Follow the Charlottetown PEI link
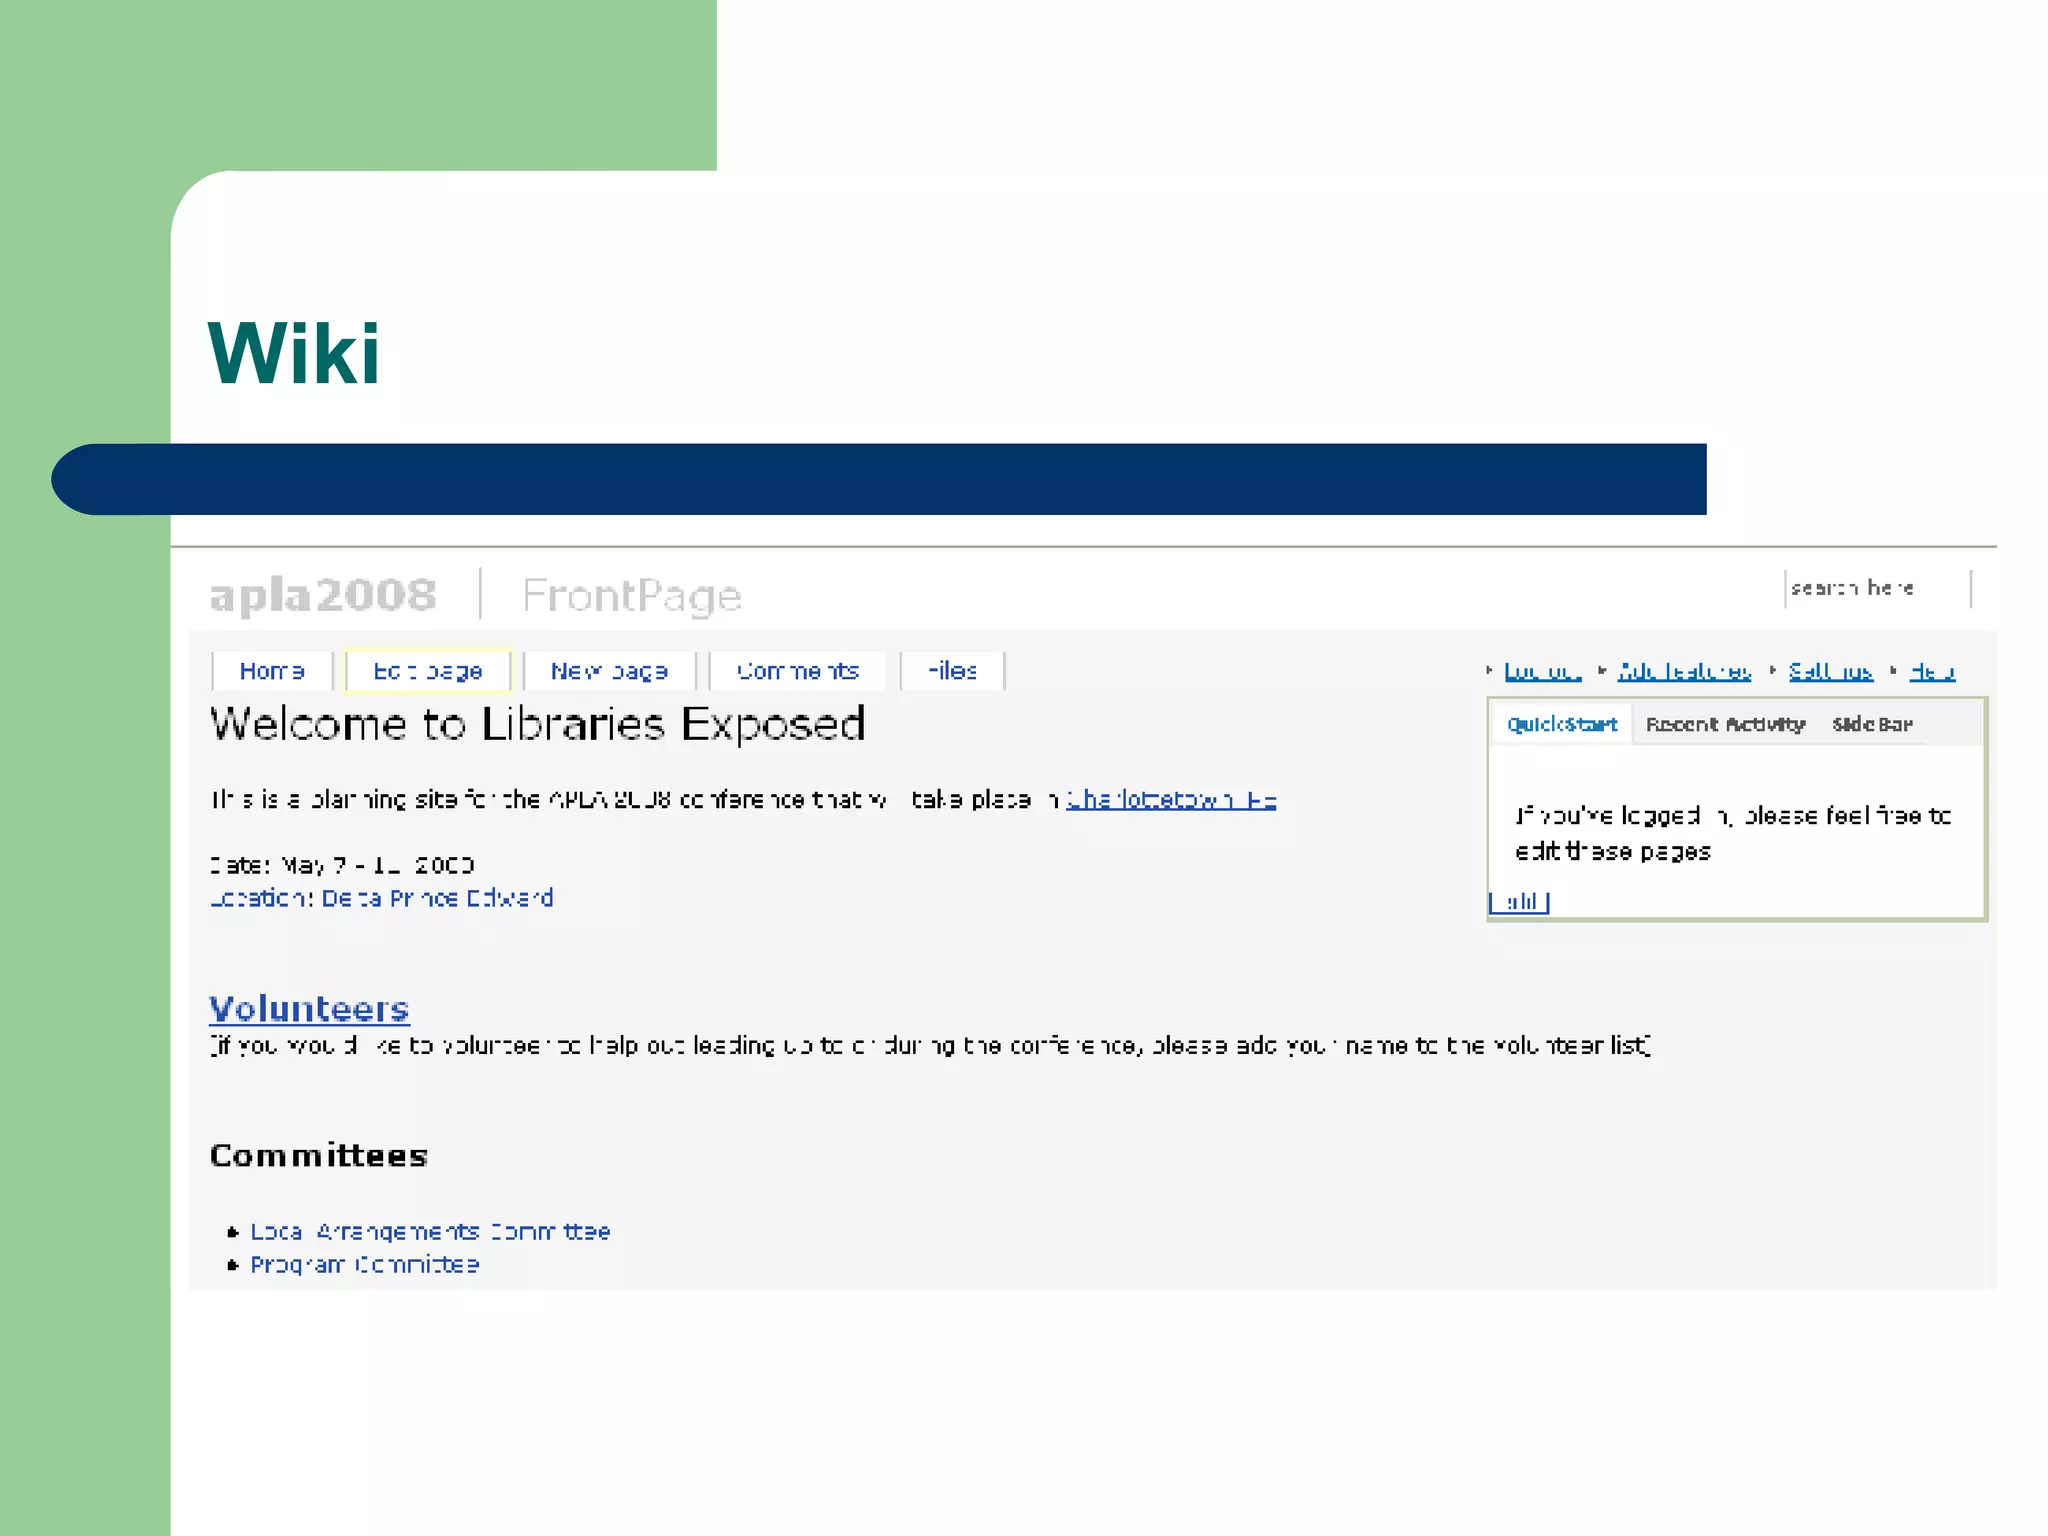2048x1536 pixels. pyautogui.click(x=1171, y=800)
